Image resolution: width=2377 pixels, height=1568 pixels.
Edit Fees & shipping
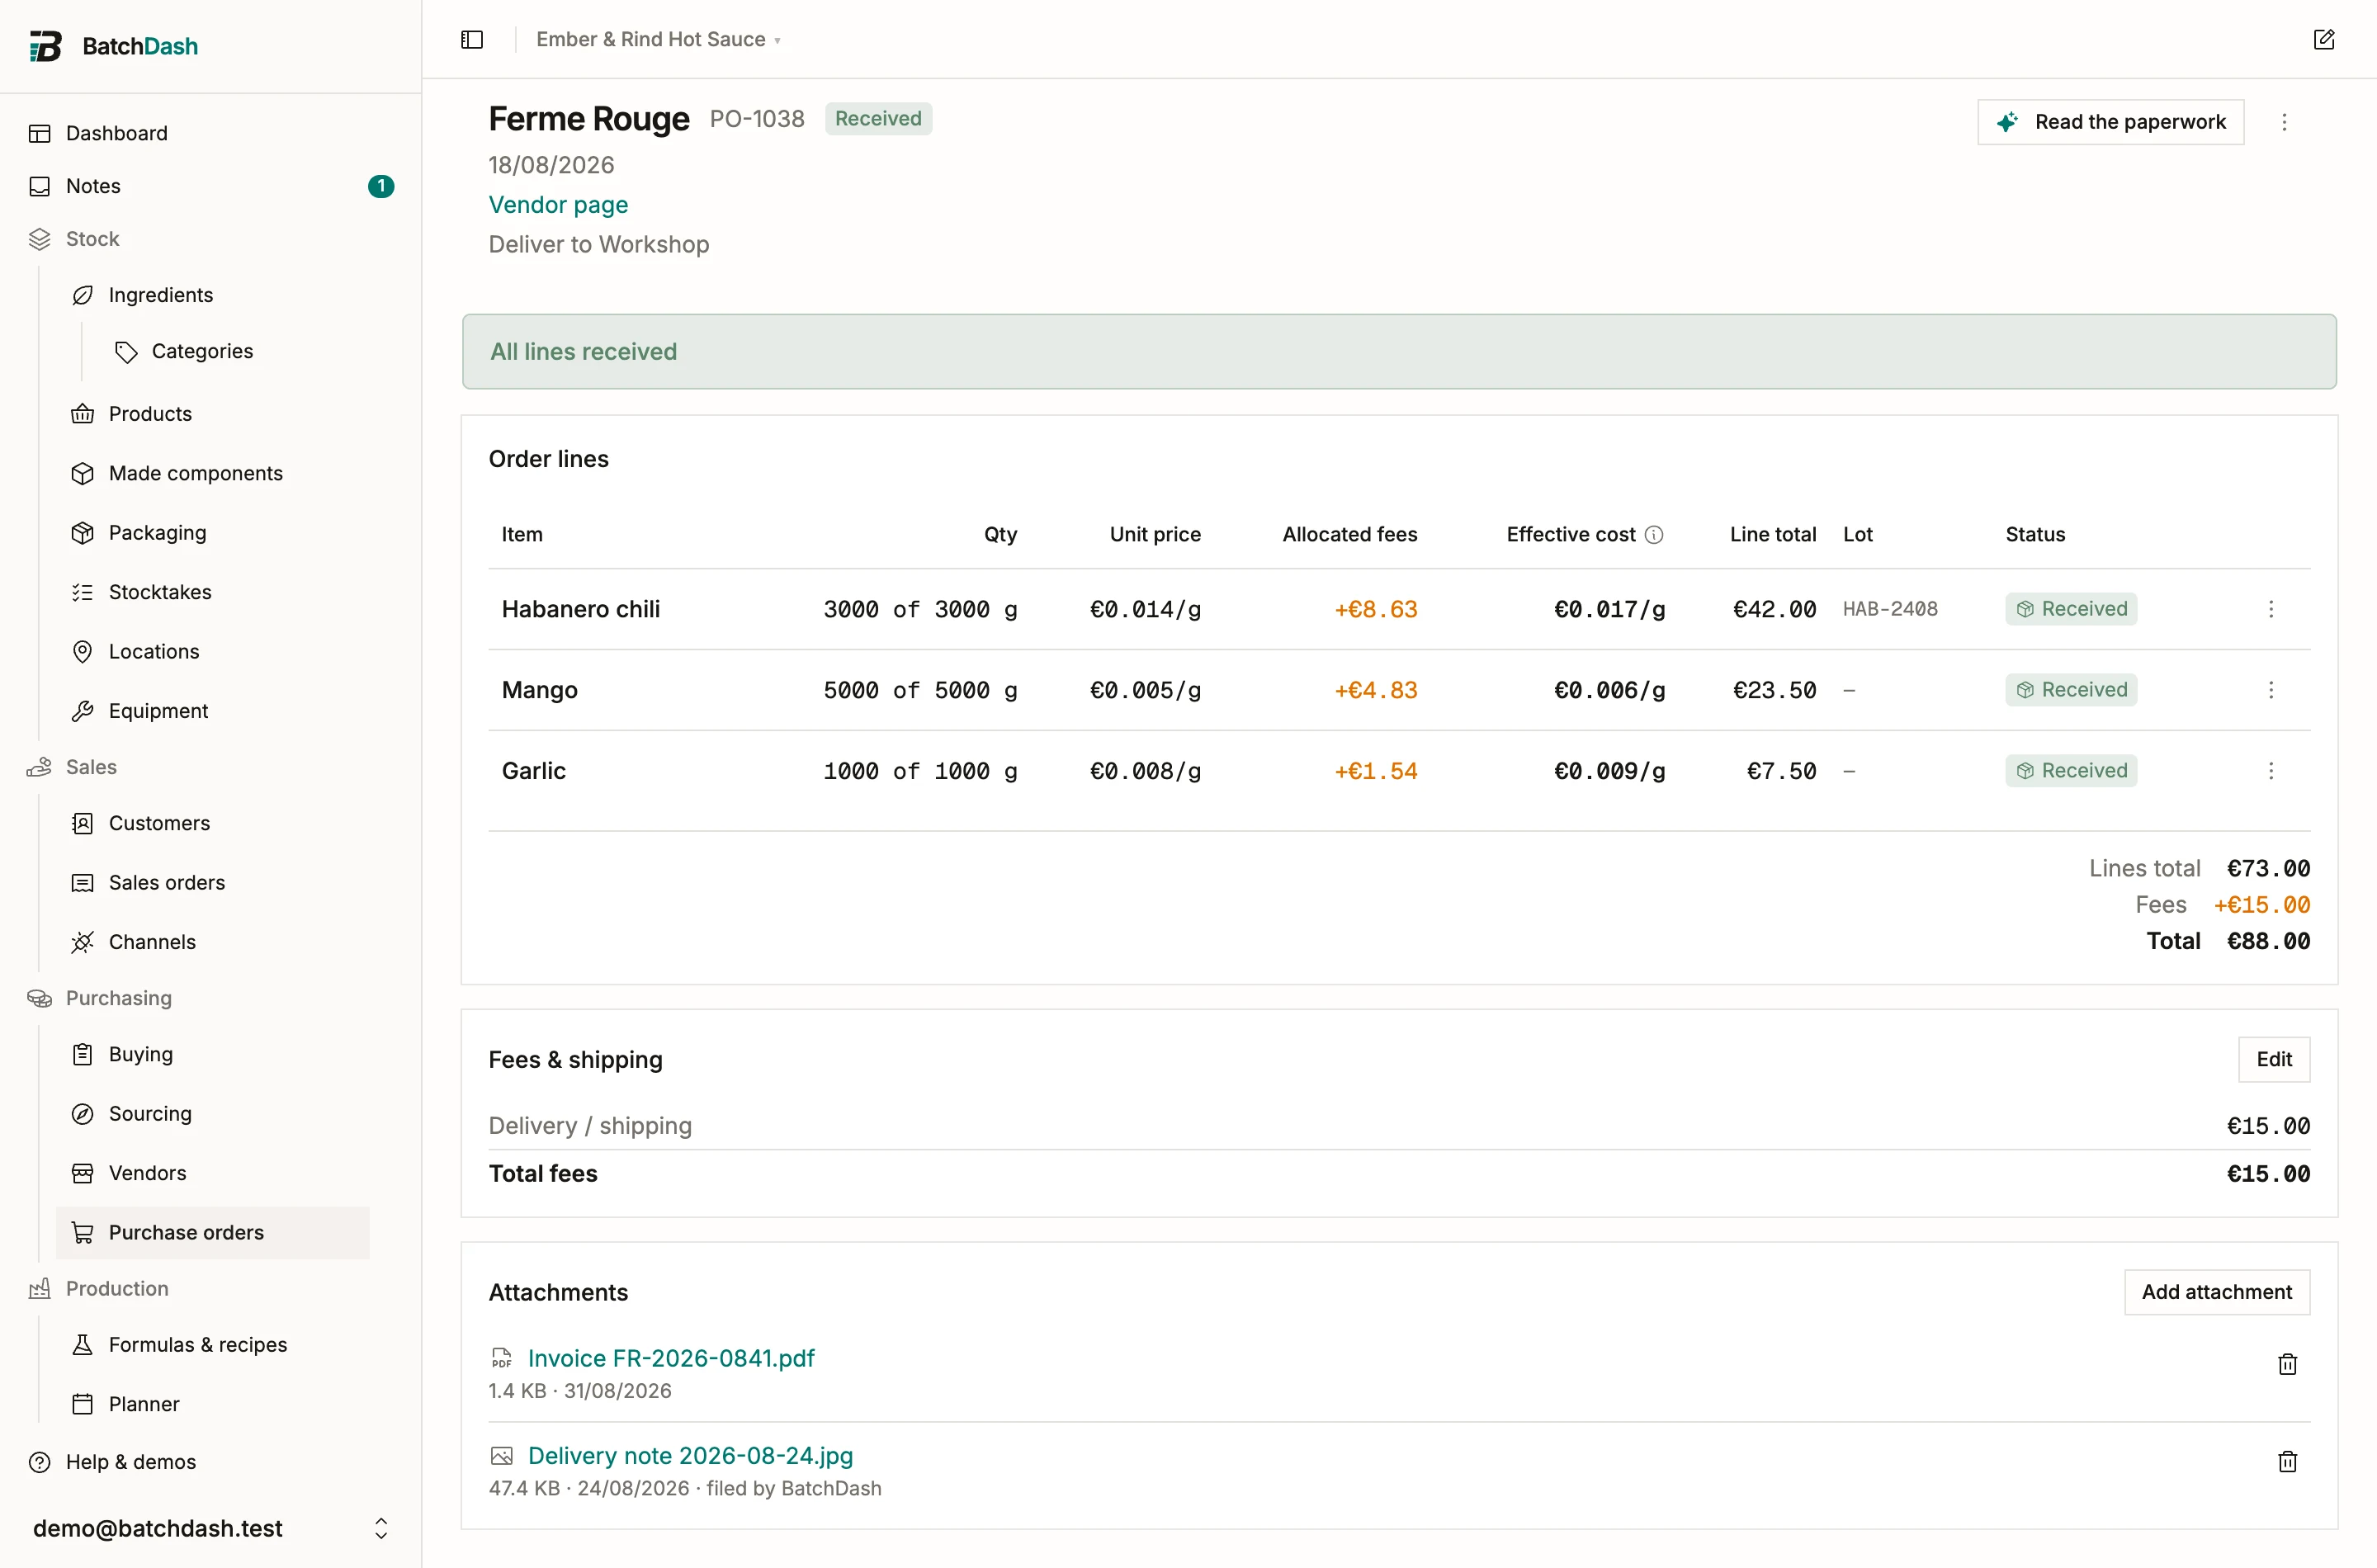point(2273,1059)
